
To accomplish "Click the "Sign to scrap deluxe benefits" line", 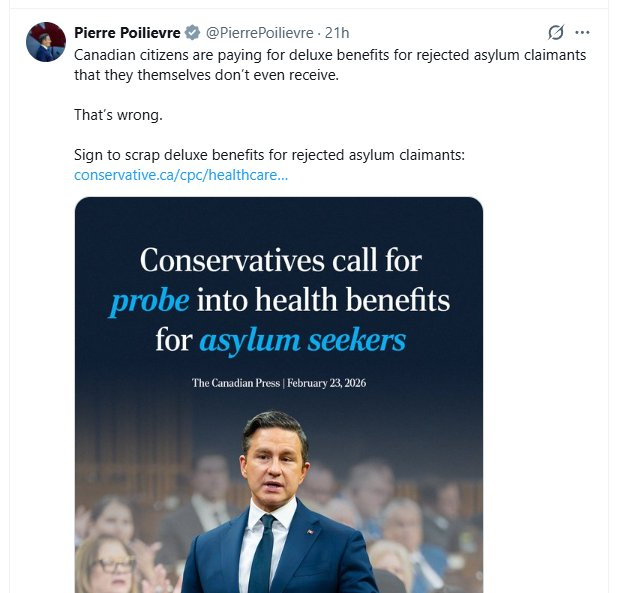I will pos(270,155).
